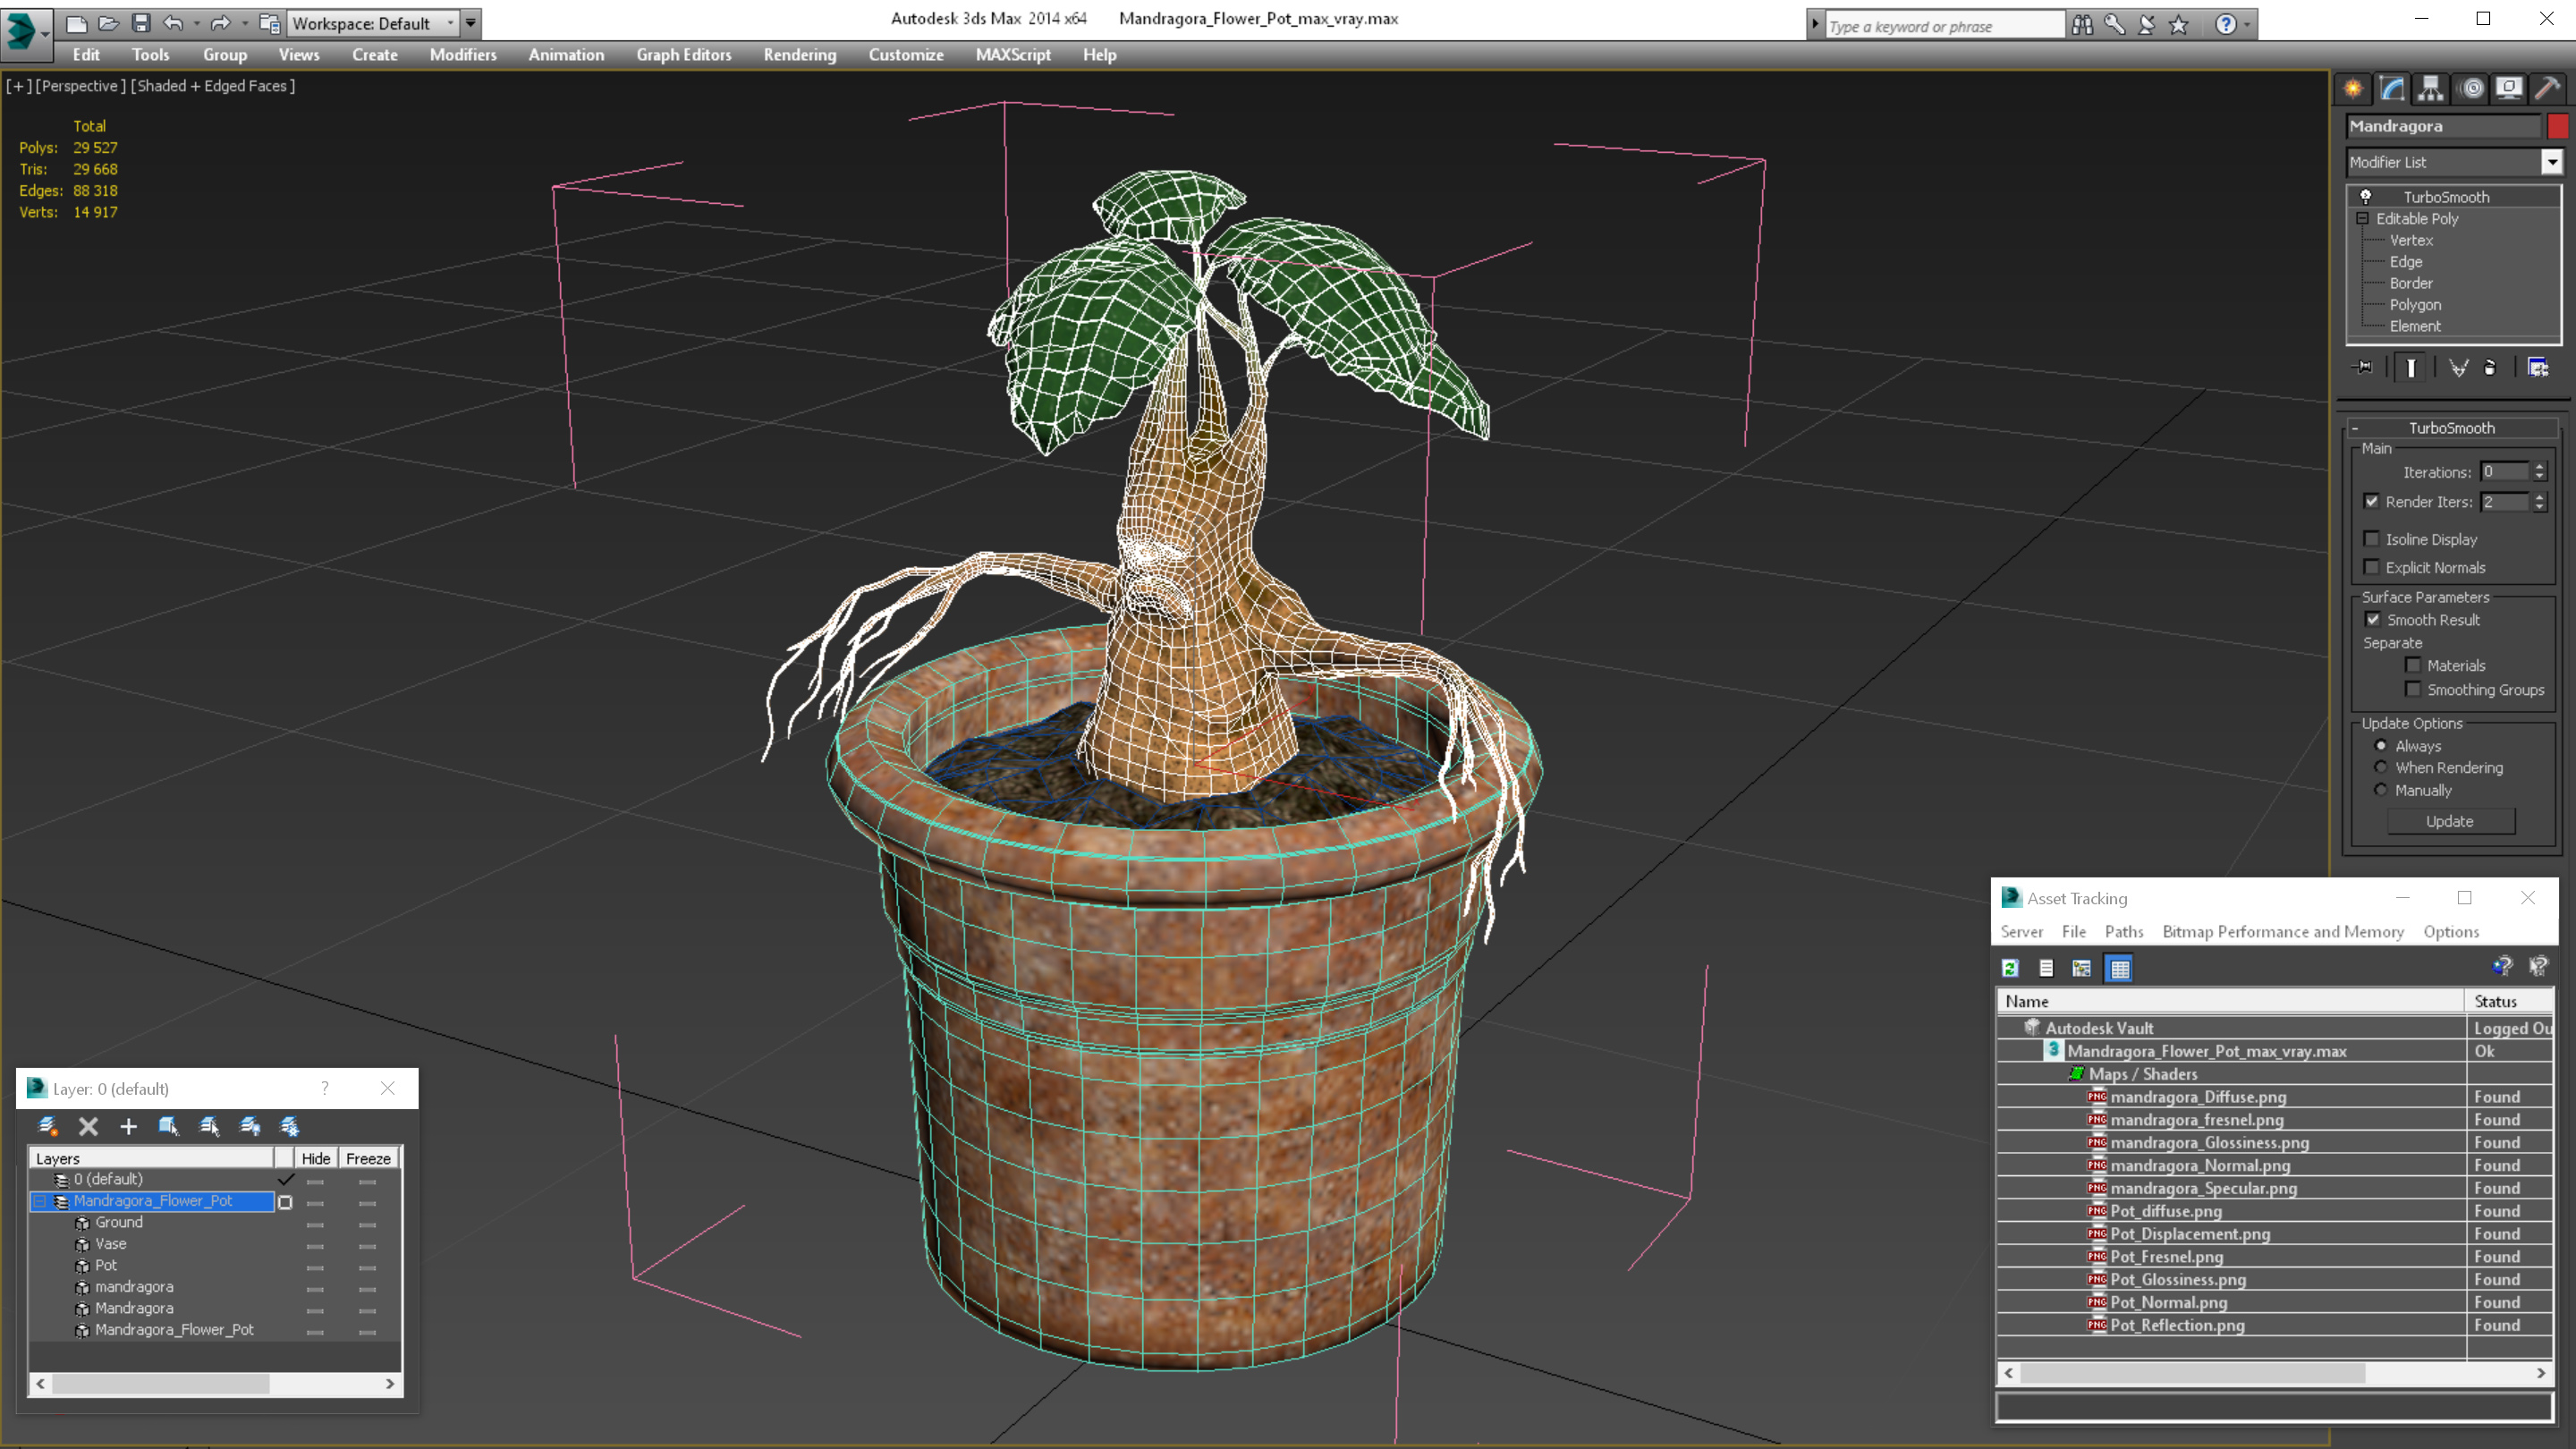Click Make Unique icon in modifier stack
Viewport: 2576px width, 1449px height.
coord(2458,368)
